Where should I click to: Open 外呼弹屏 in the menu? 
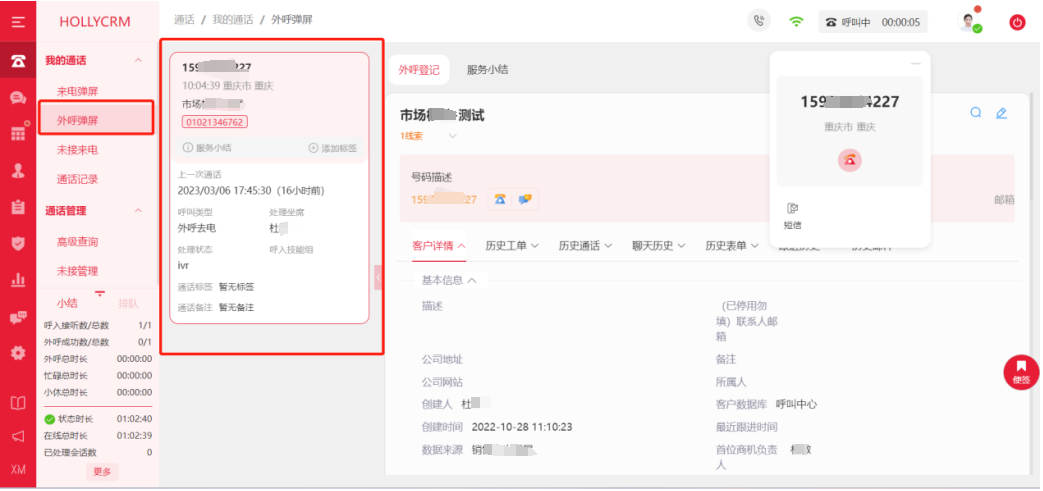(x=77, y=121)
